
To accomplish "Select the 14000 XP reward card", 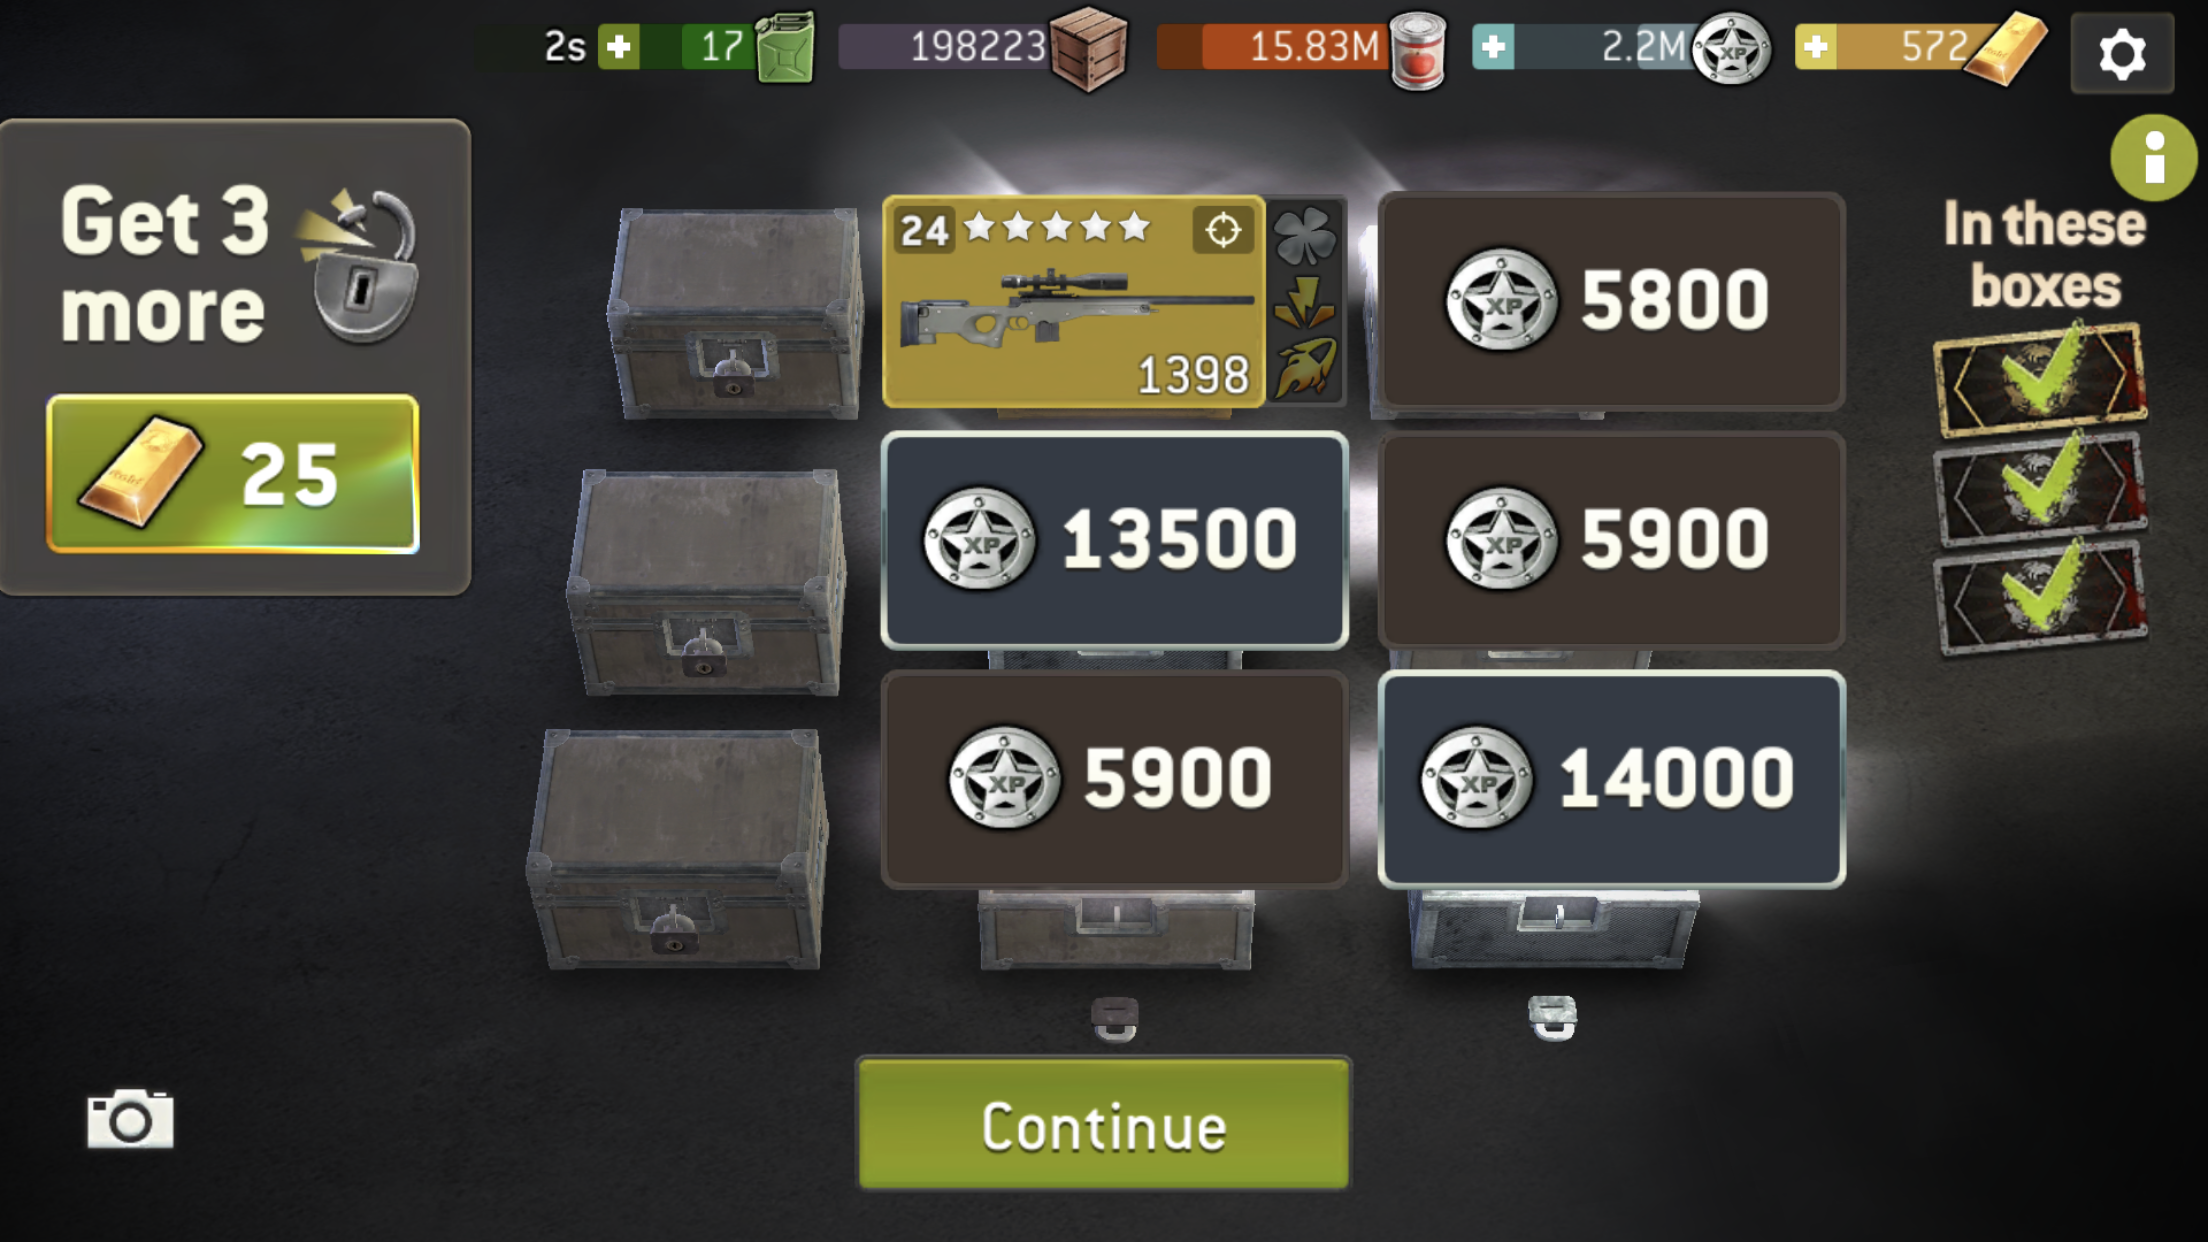I will [x=1611, y=779].
